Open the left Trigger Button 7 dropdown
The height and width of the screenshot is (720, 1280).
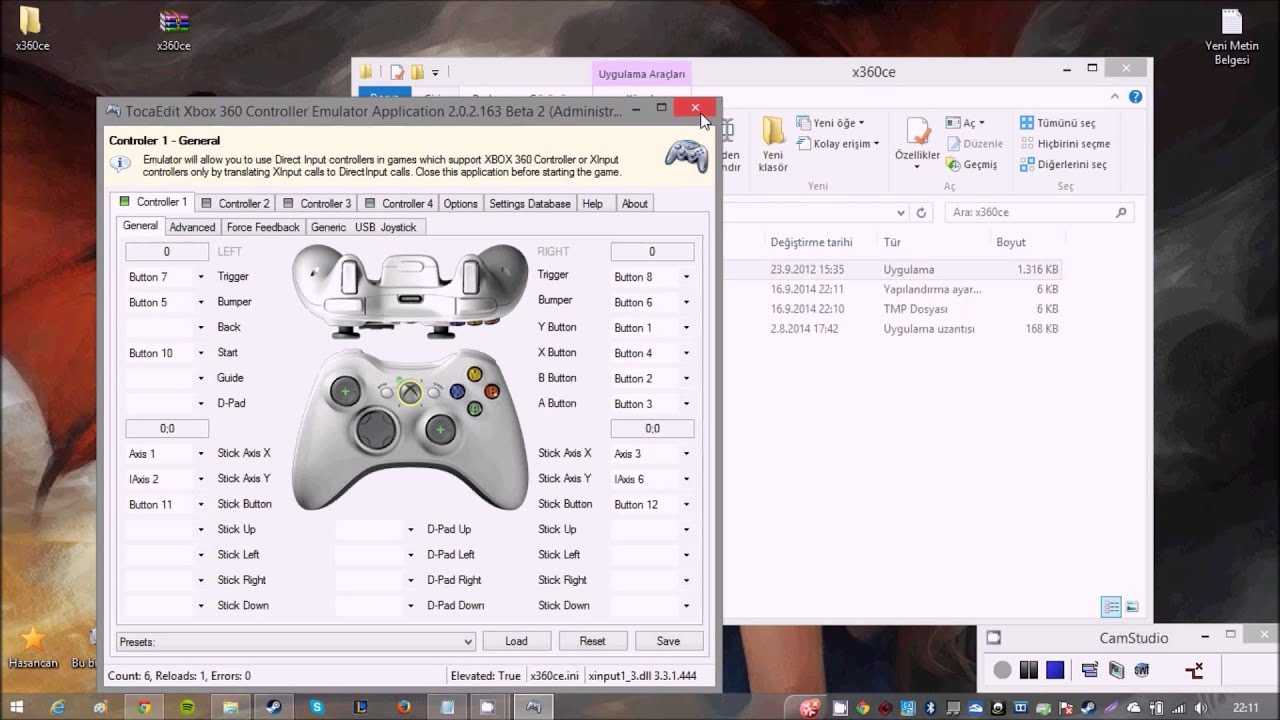[x=167, y=277]
